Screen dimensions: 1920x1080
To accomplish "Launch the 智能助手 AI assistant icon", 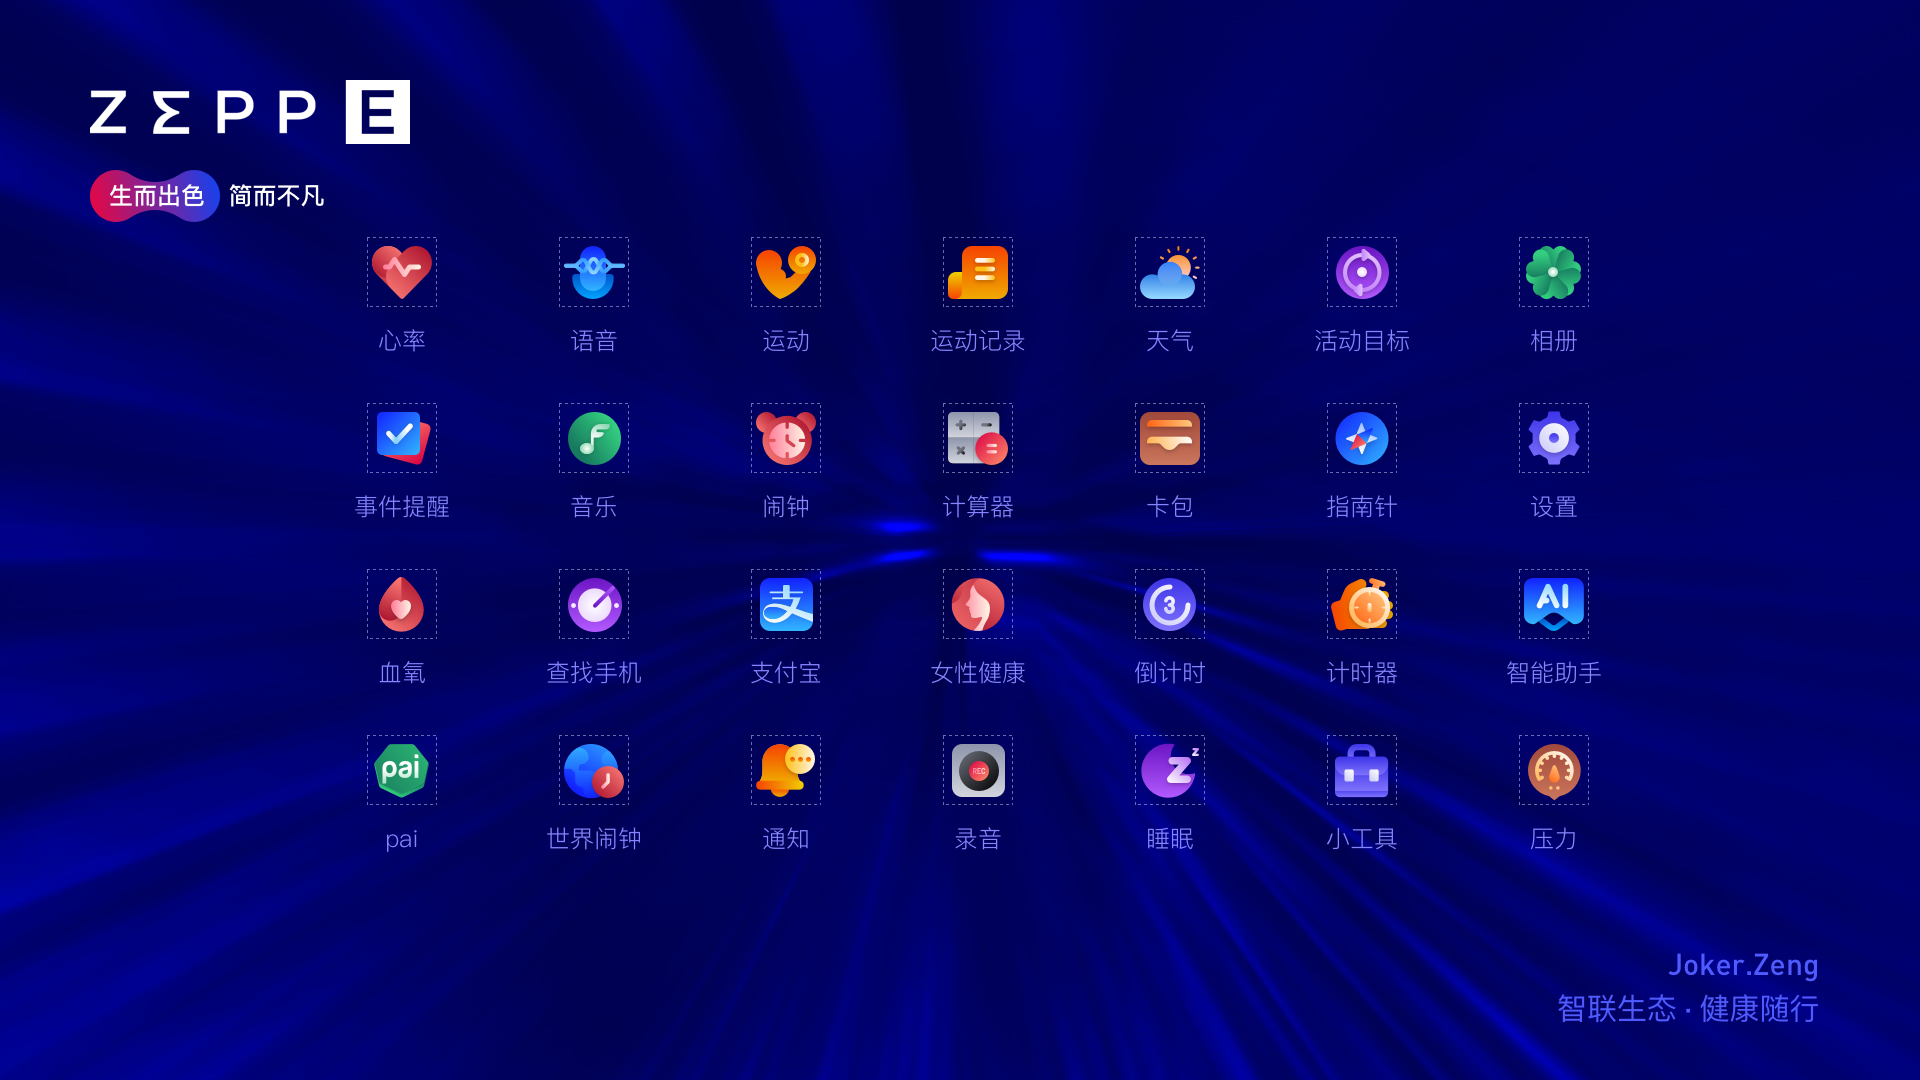I will (x=1554, y=604).
